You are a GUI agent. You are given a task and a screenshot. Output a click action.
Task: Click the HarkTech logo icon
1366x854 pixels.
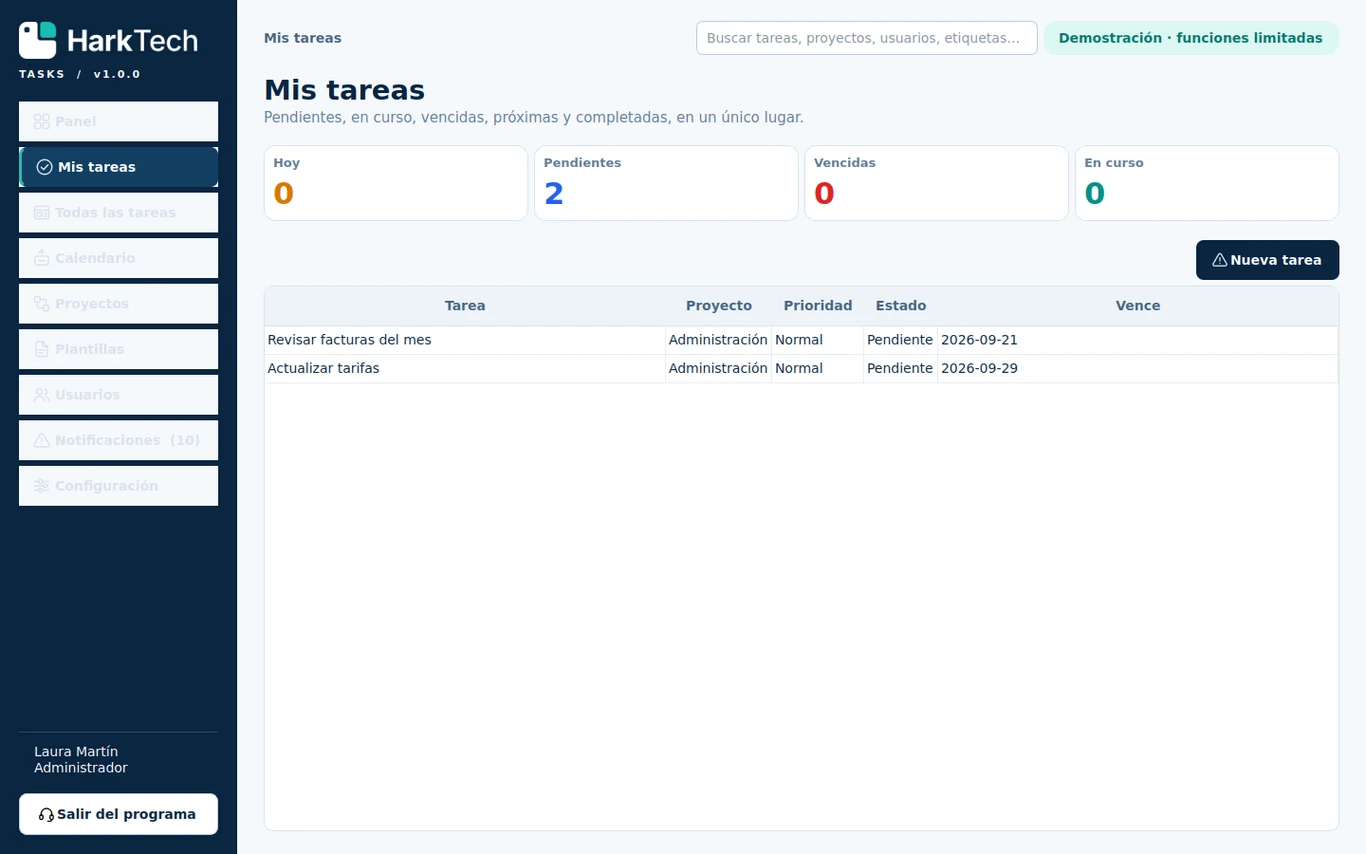[38, 40]
